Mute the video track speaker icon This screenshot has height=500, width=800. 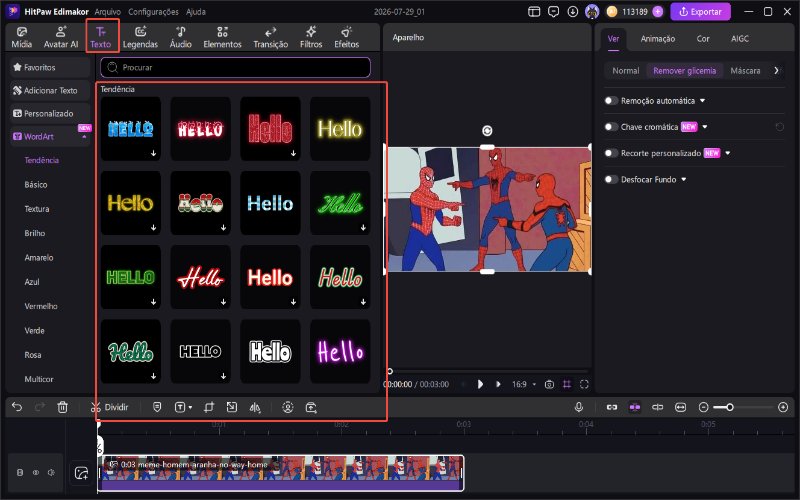coord(51,472)
